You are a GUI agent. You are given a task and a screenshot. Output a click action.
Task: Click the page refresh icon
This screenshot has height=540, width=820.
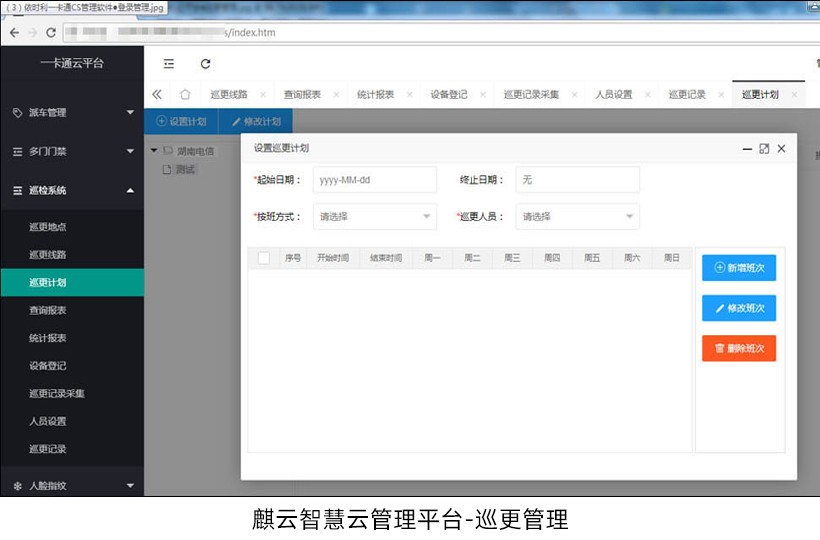[x=206, y=63]
